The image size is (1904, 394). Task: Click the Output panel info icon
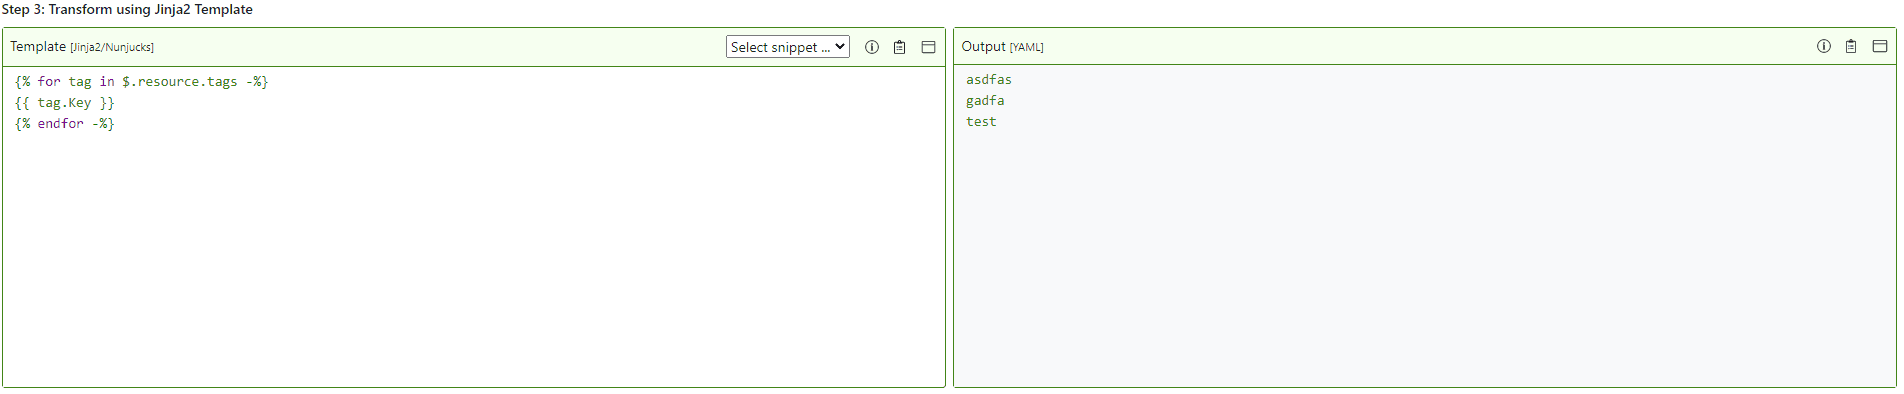pos(1824,46)
